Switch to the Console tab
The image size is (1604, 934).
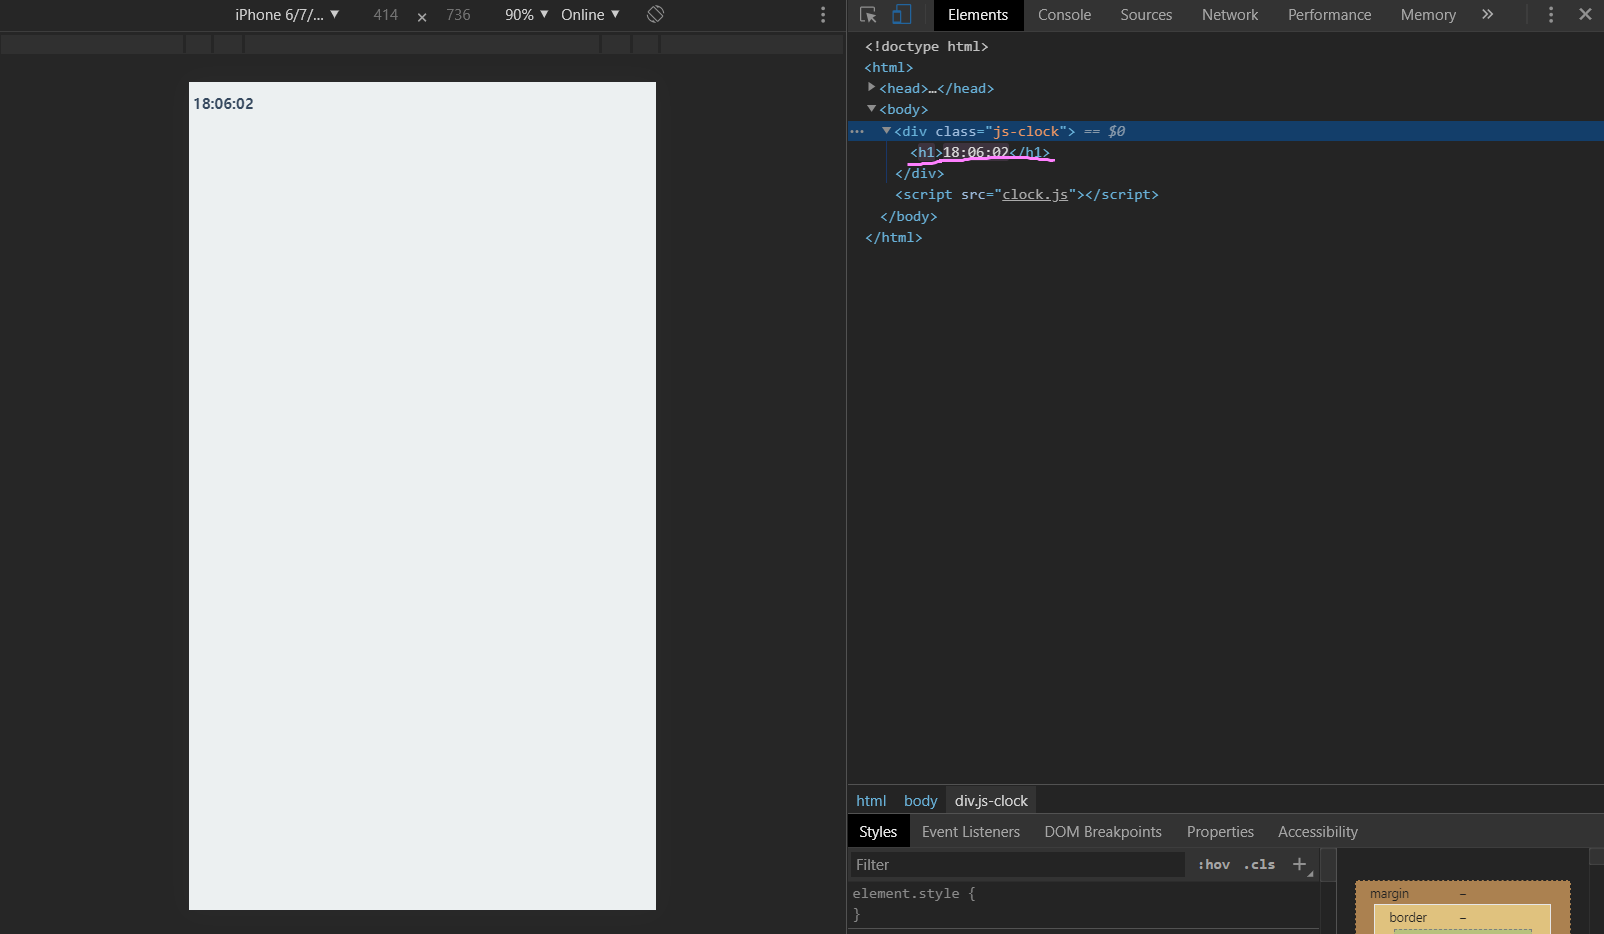point(1064,15)
